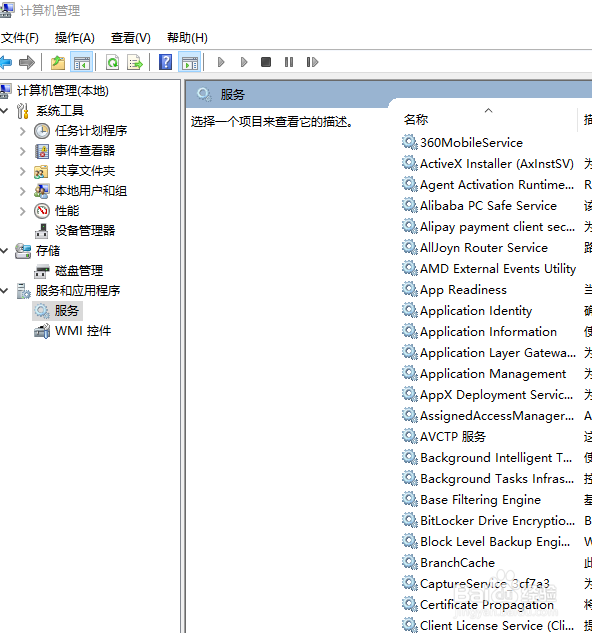Open the 操作(A) menu
This screenshot has width=592, height=633.
click(x=75, y=38)
